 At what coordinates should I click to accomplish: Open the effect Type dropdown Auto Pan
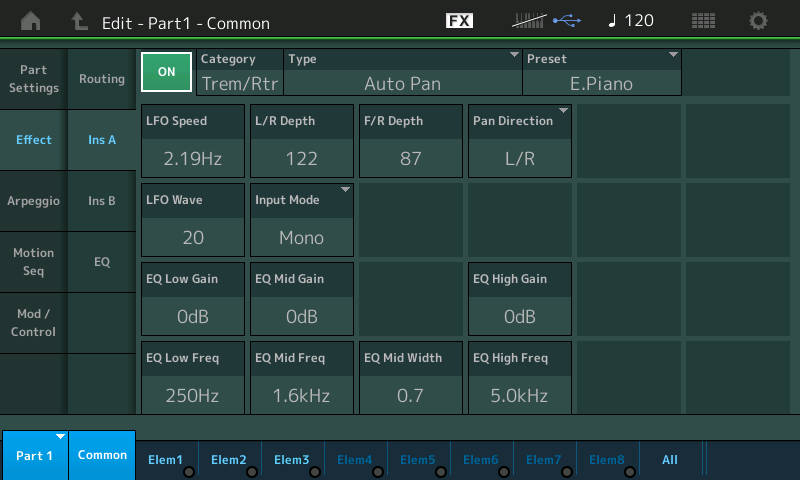[403, 72]
